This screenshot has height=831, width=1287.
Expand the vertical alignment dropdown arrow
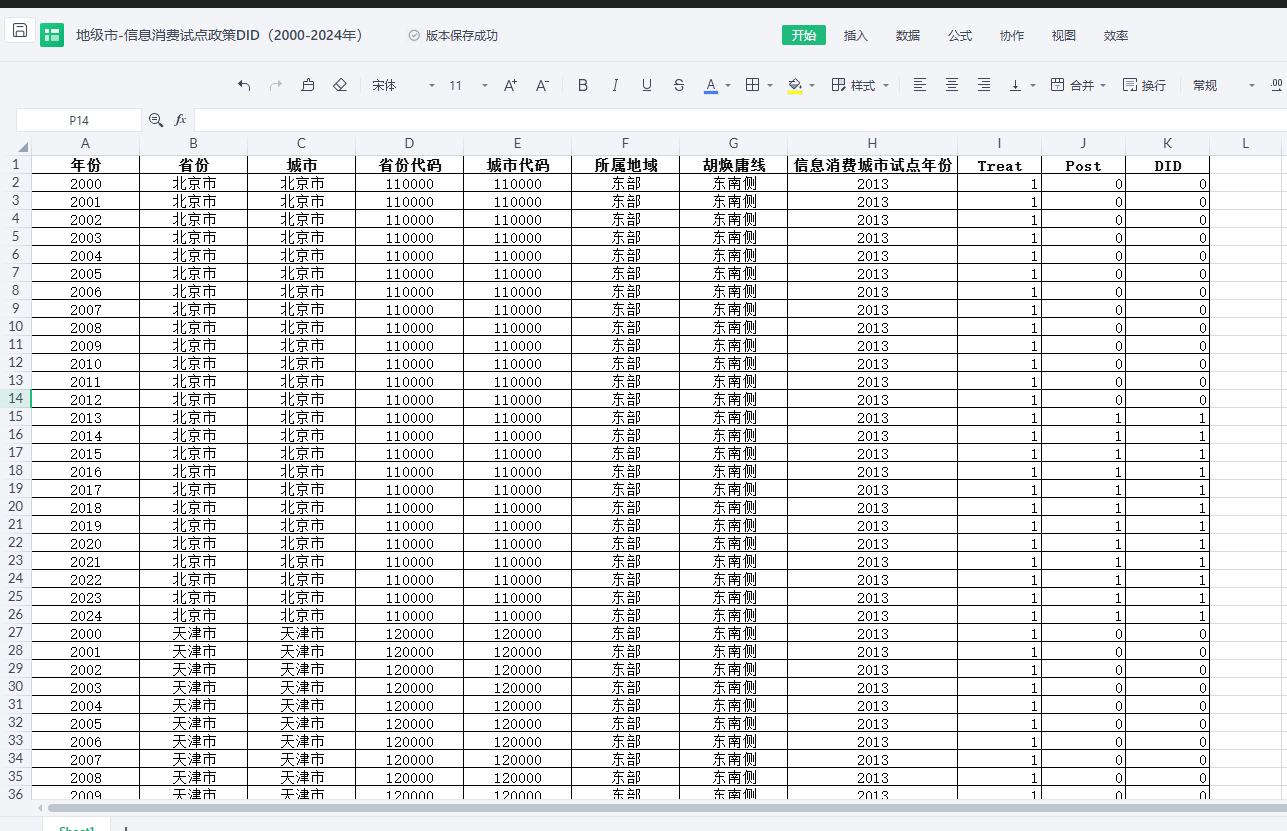pos(1033,86)
